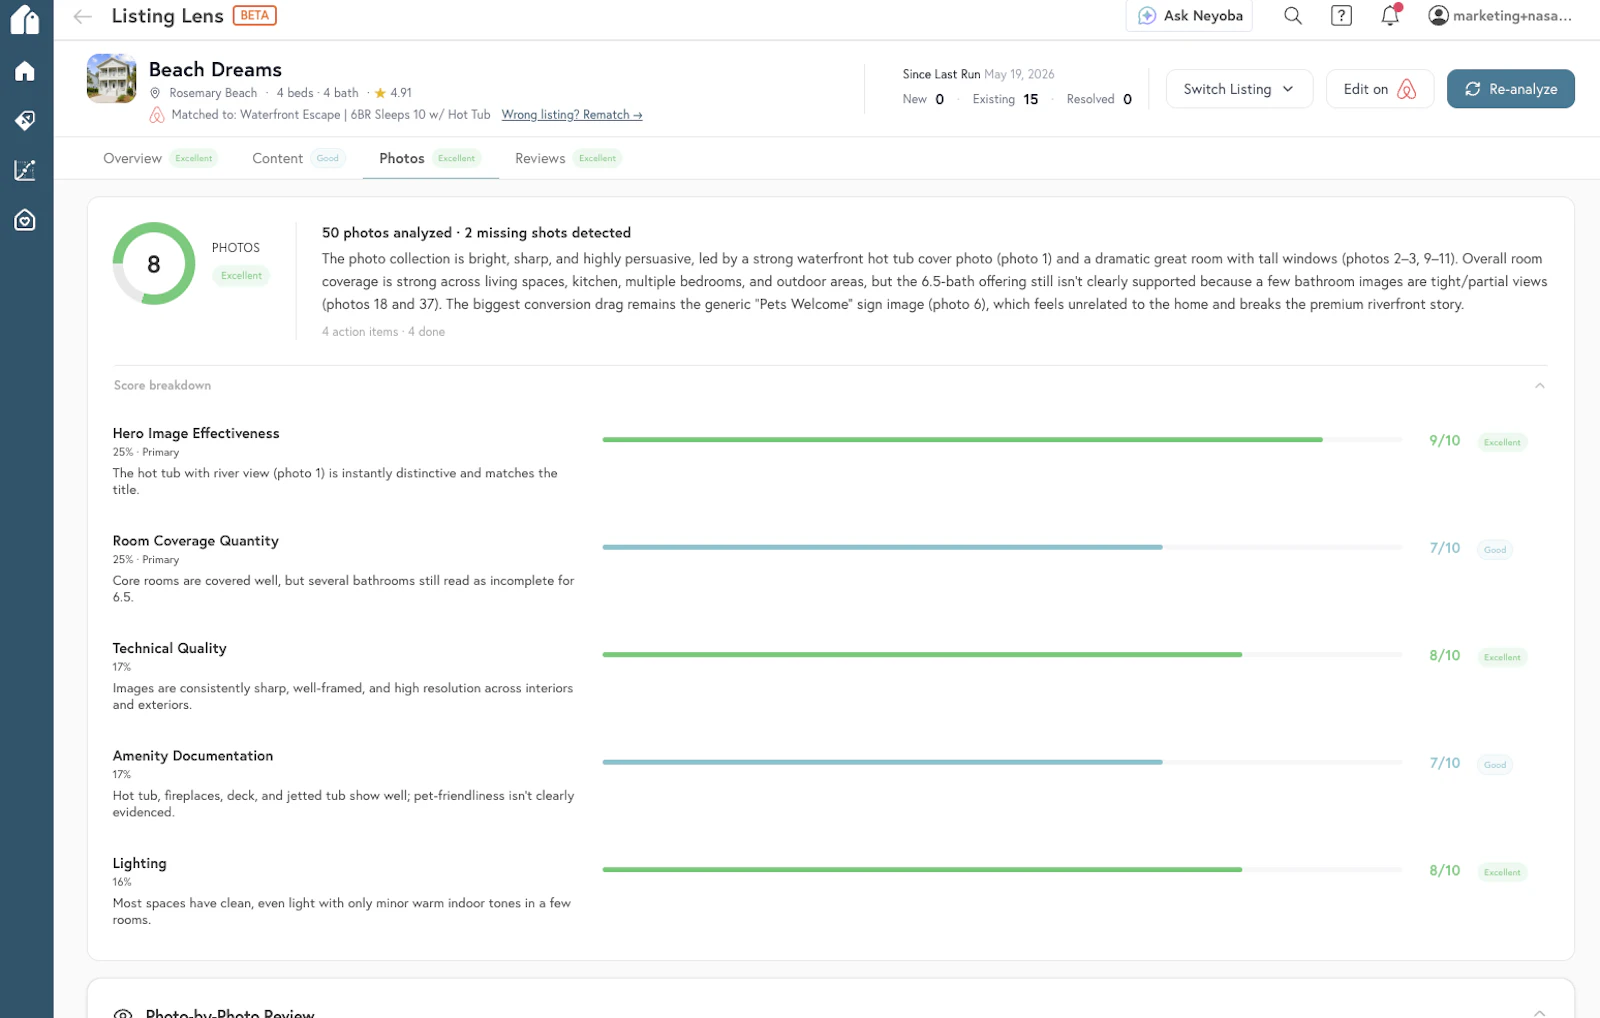Select the Photos tab
The height and width of the screenshot is (1018, 1600).
(431, 158)
